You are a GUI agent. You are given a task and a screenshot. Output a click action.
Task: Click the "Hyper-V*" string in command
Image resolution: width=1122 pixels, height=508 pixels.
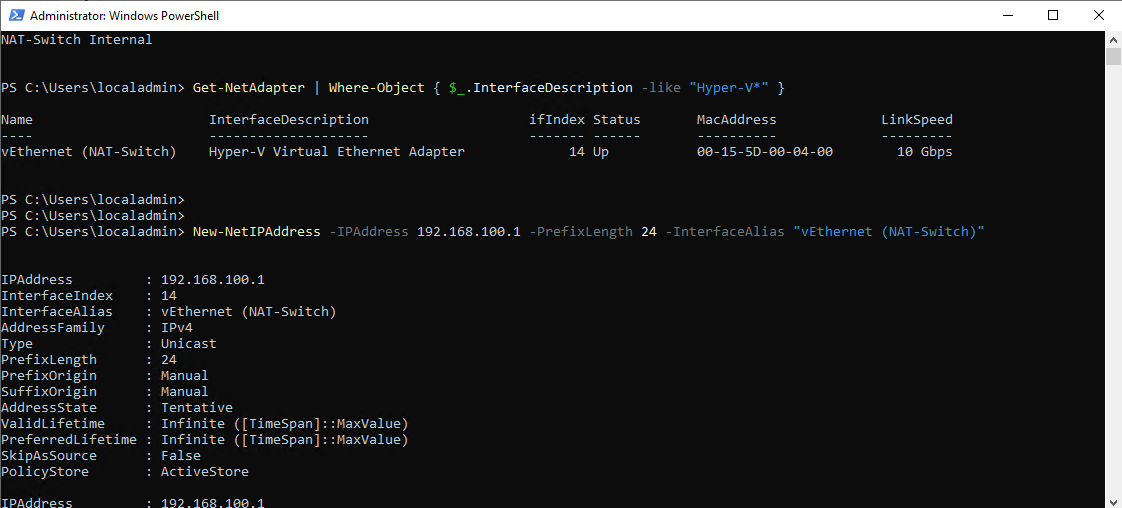pyautogui.click(x=729, y=88)
